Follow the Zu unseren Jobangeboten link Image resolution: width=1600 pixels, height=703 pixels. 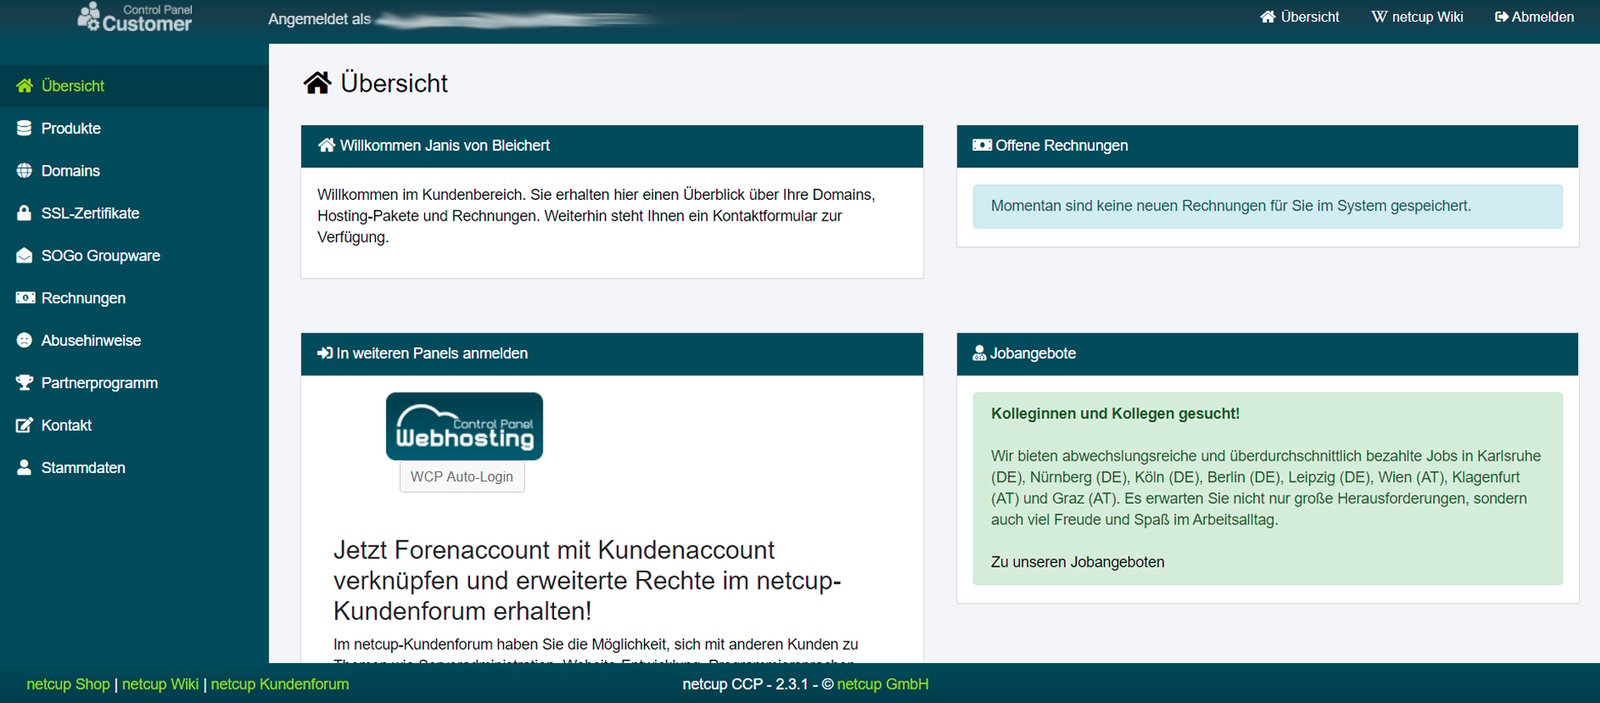(1078, 562)
